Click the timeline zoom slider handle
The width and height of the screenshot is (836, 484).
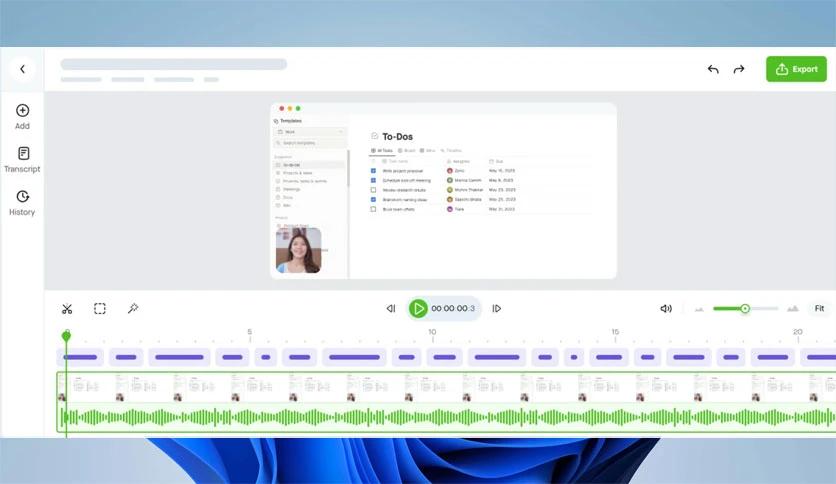point(745,309)
